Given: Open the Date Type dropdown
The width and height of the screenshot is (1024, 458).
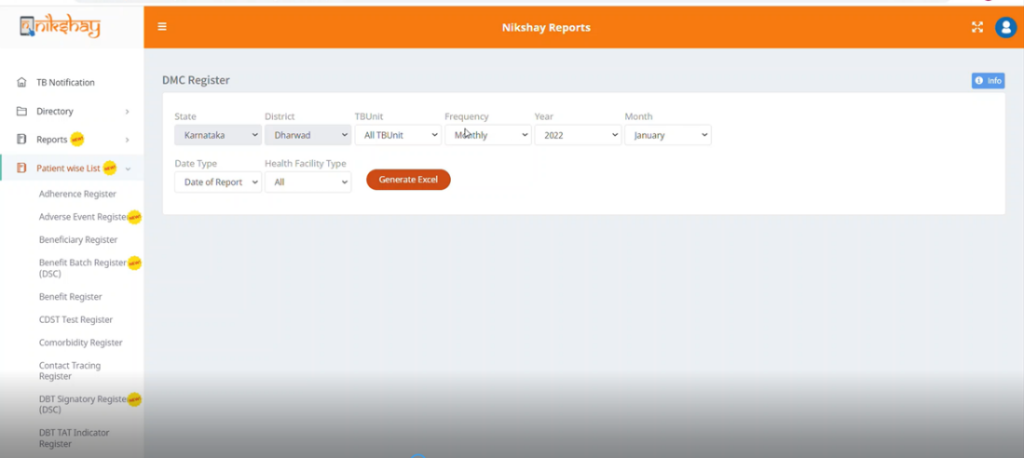Looking at the screenshot, I should pyautogui.click(x=218, y=182).
